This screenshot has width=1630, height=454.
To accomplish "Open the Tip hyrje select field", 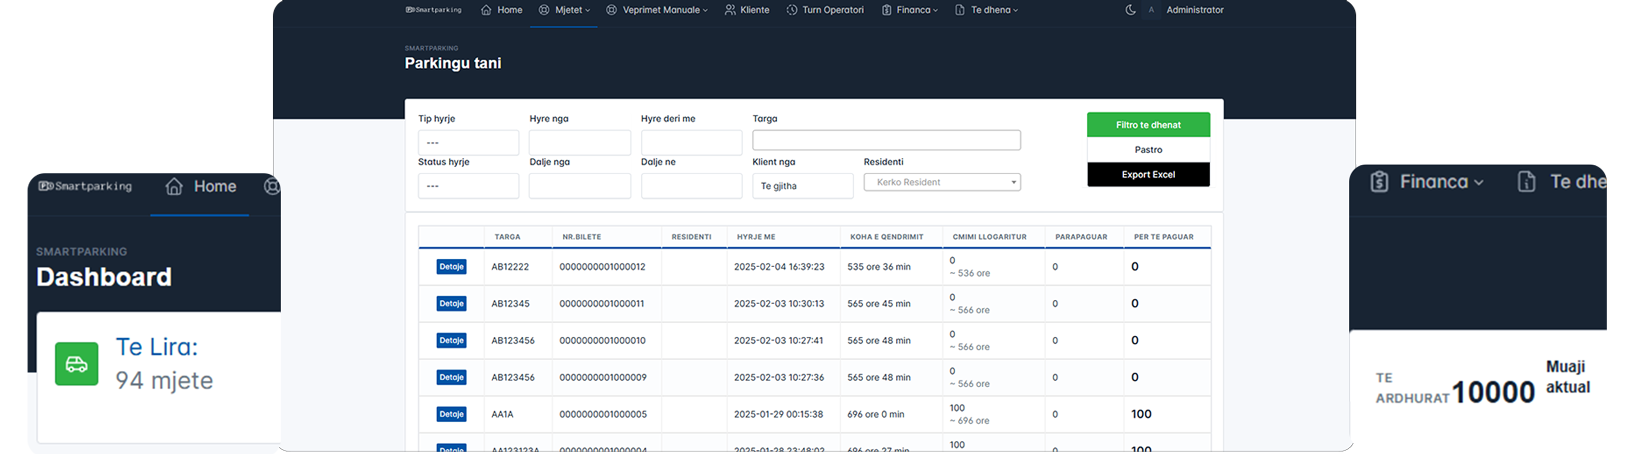I will (x=468, y=143).
